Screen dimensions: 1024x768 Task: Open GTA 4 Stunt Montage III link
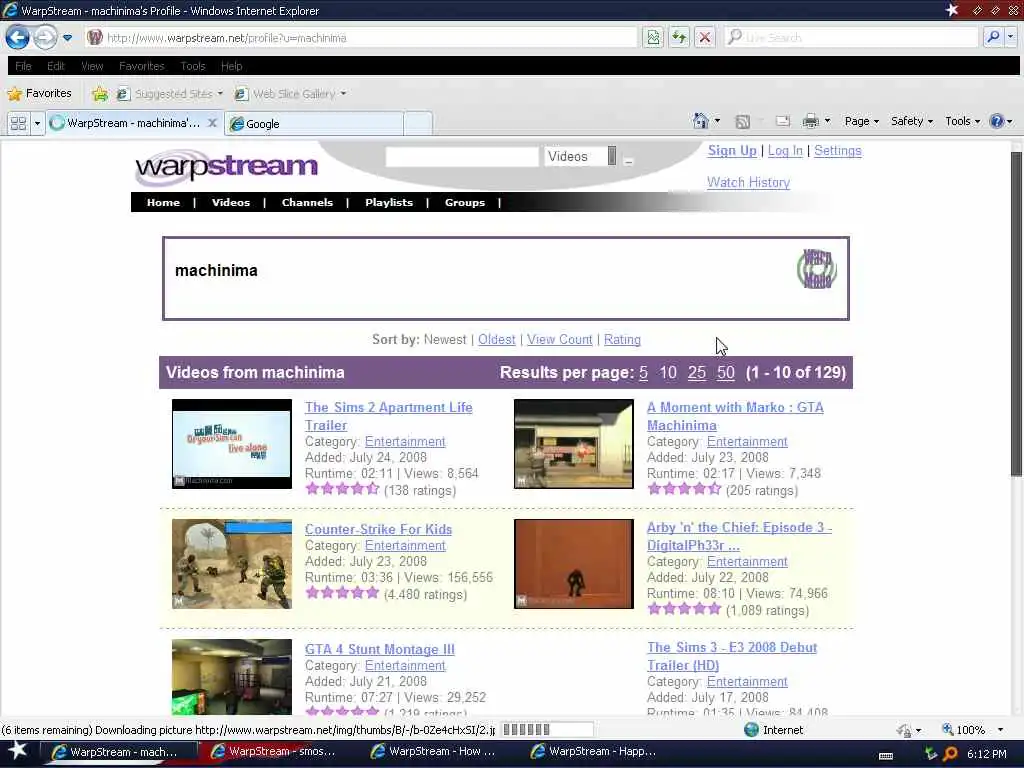click(379, 649)
